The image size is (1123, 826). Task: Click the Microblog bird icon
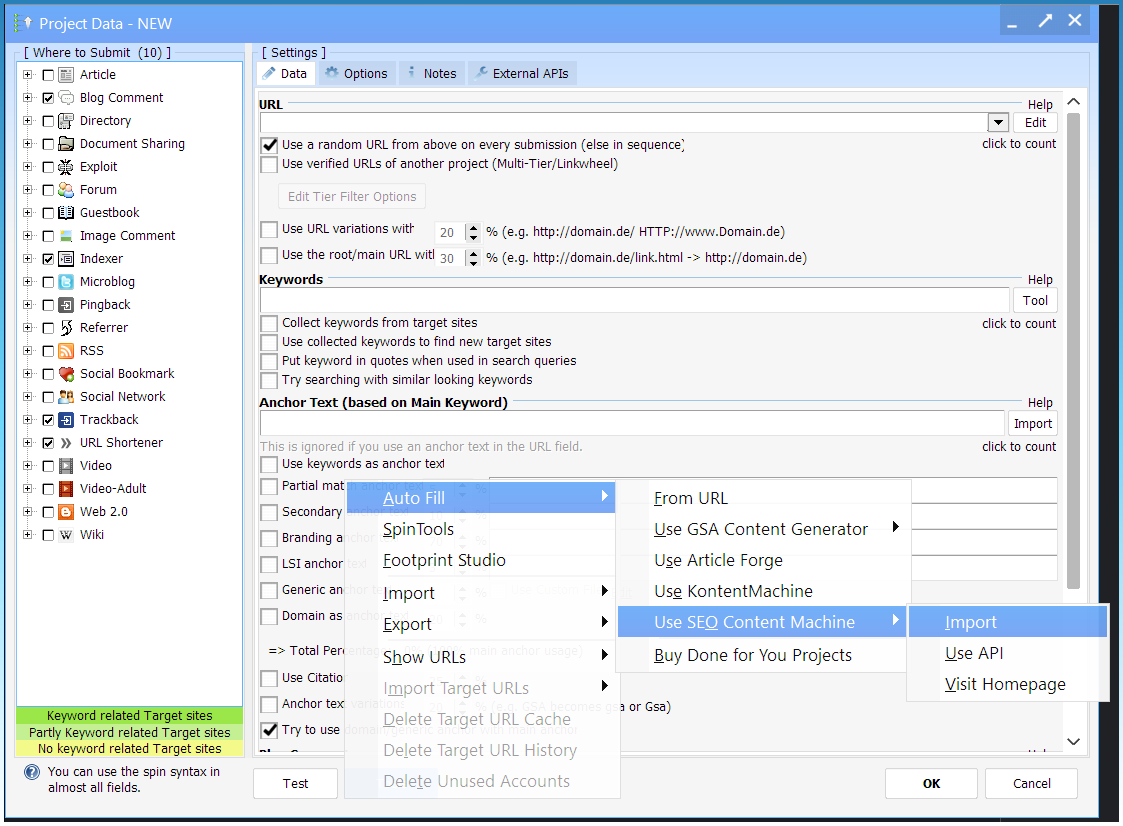point(66,282)
